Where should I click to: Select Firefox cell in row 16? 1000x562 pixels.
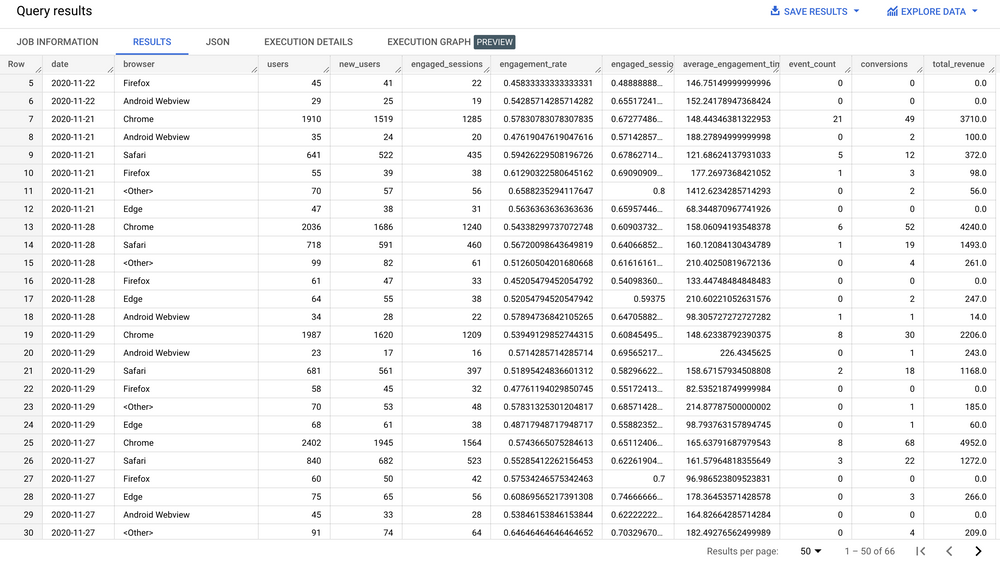(136, 281)
